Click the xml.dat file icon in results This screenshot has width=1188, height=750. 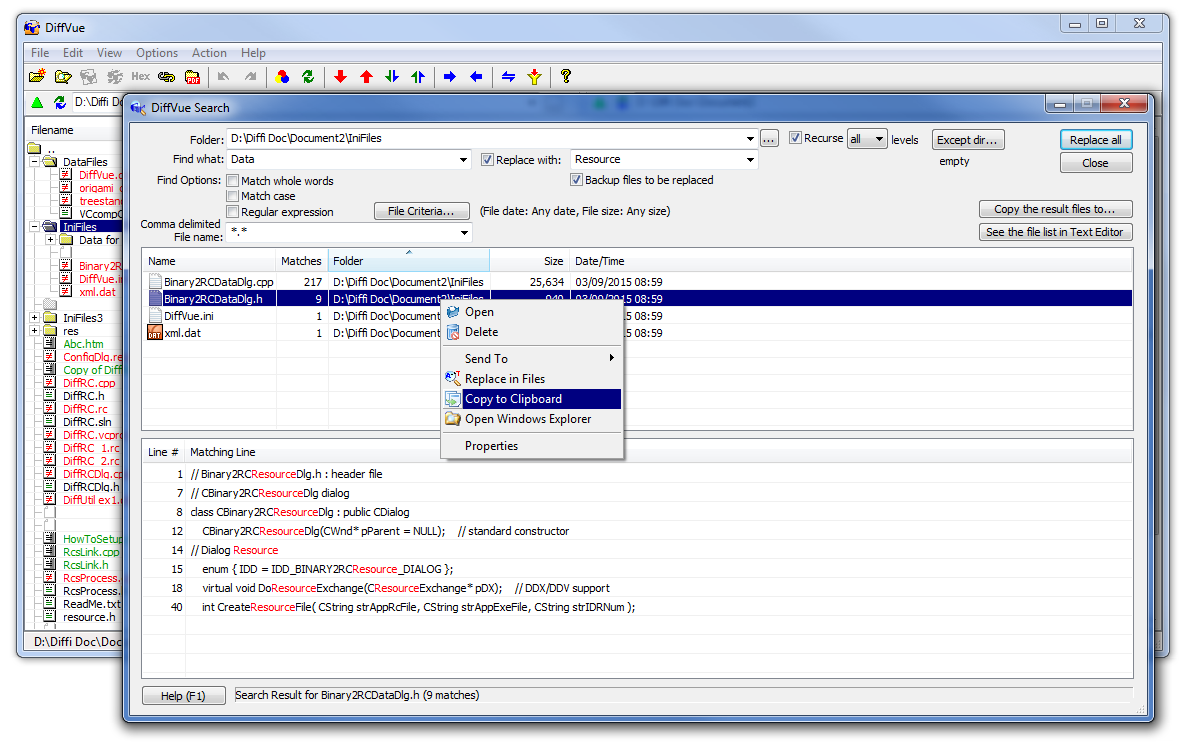(155, 333)
